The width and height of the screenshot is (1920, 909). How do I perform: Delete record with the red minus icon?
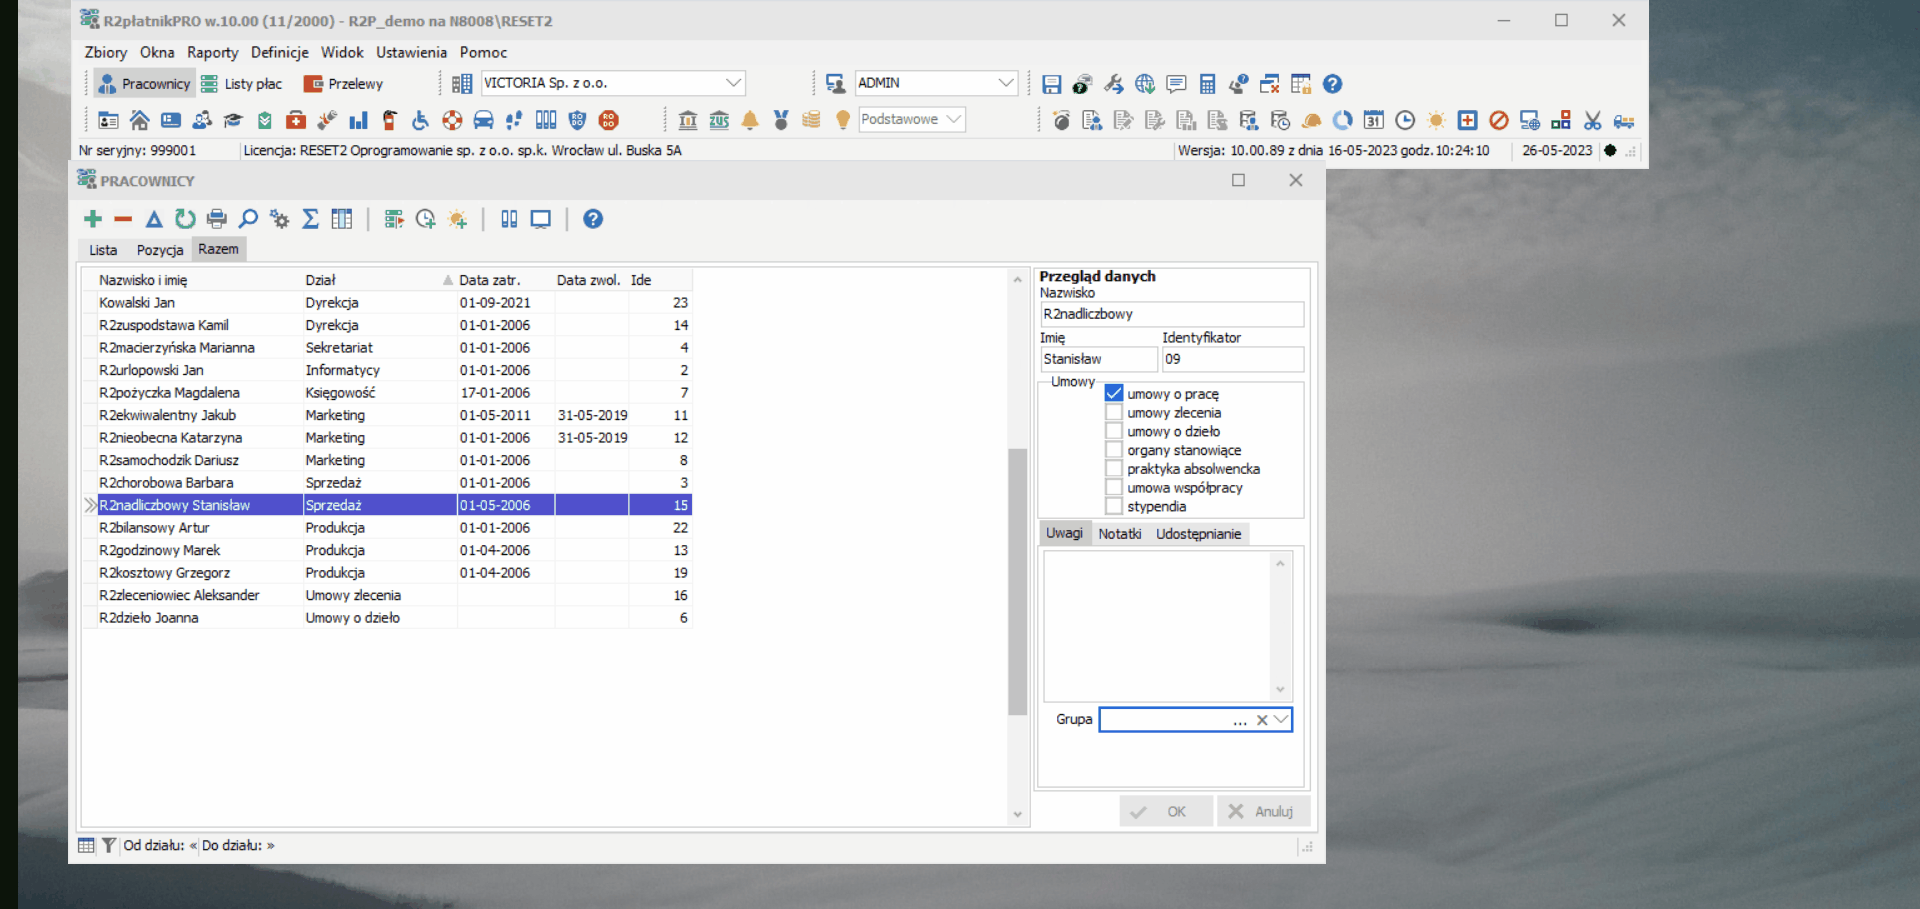[123, 219]
